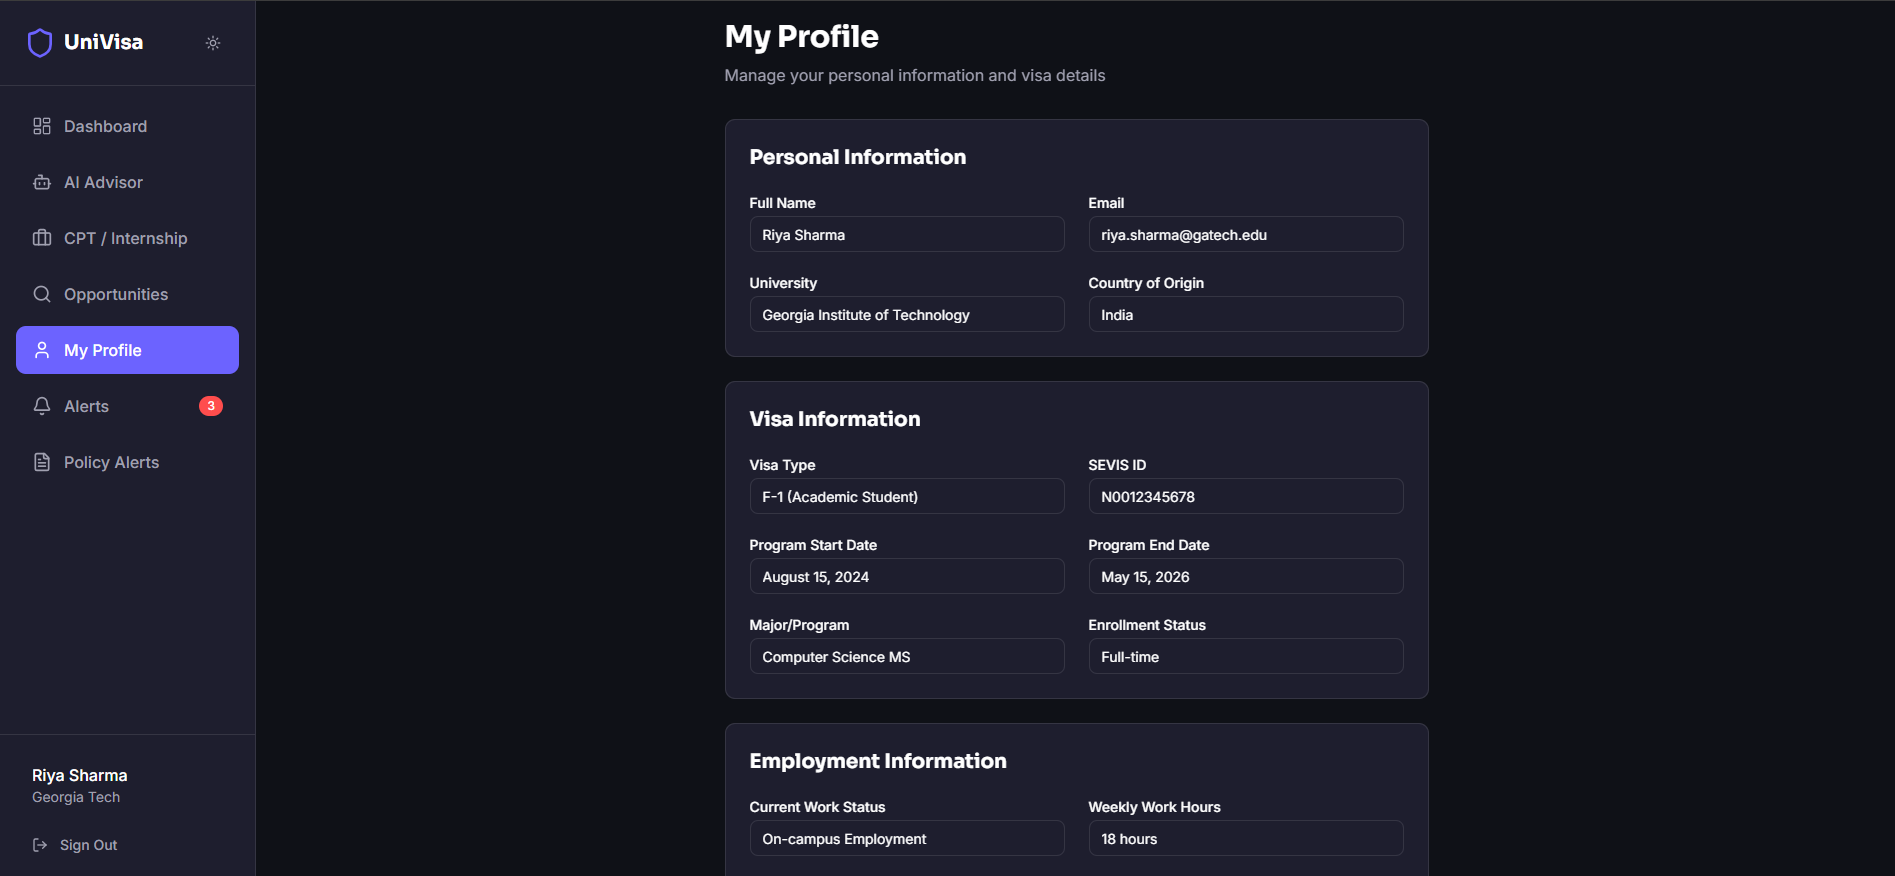Image resolution: width=1895 pixels, height=876 pixels.
Task: Open the Enrollment Status field
Action: pos(1245,657)
